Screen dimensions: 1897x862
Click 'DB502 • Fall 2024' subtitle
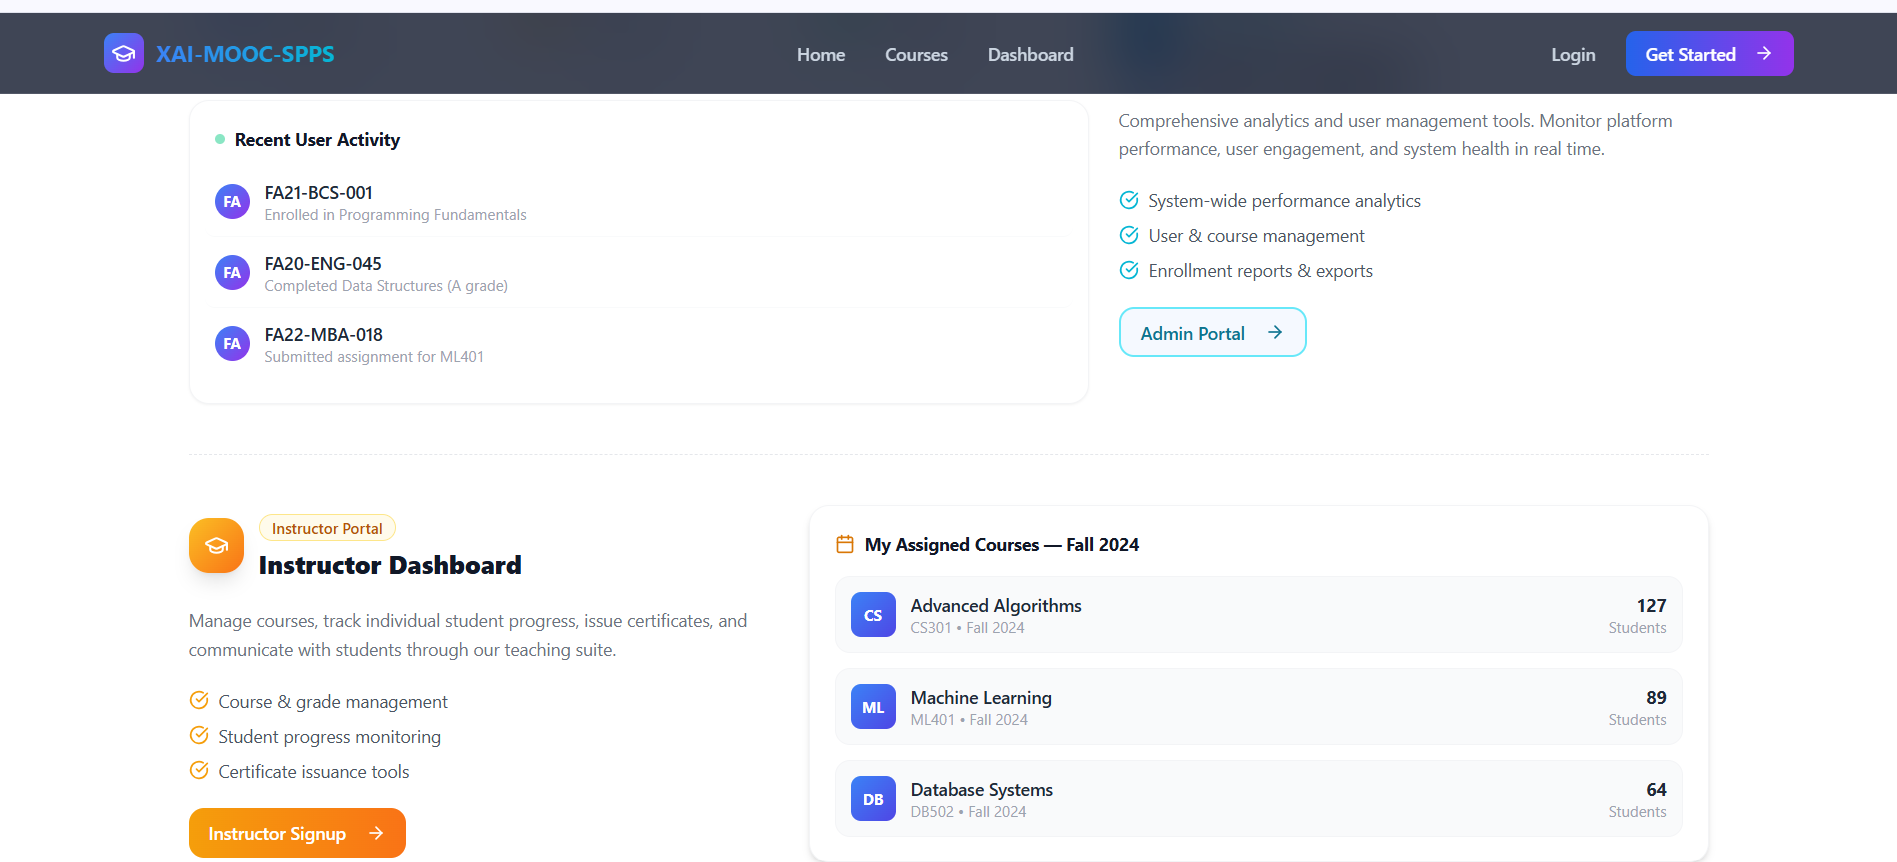coord(968,812)
